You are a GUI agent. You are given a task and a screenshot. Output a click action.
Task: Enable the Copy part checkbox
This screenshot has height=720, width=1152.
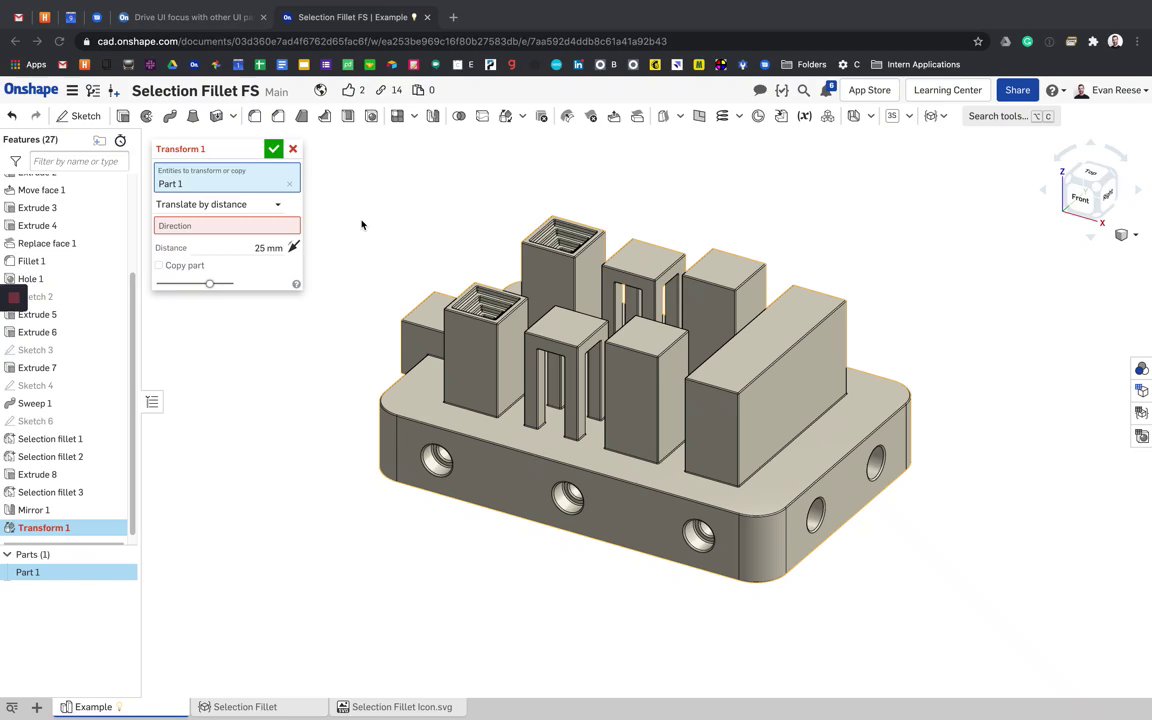[159, 266]
